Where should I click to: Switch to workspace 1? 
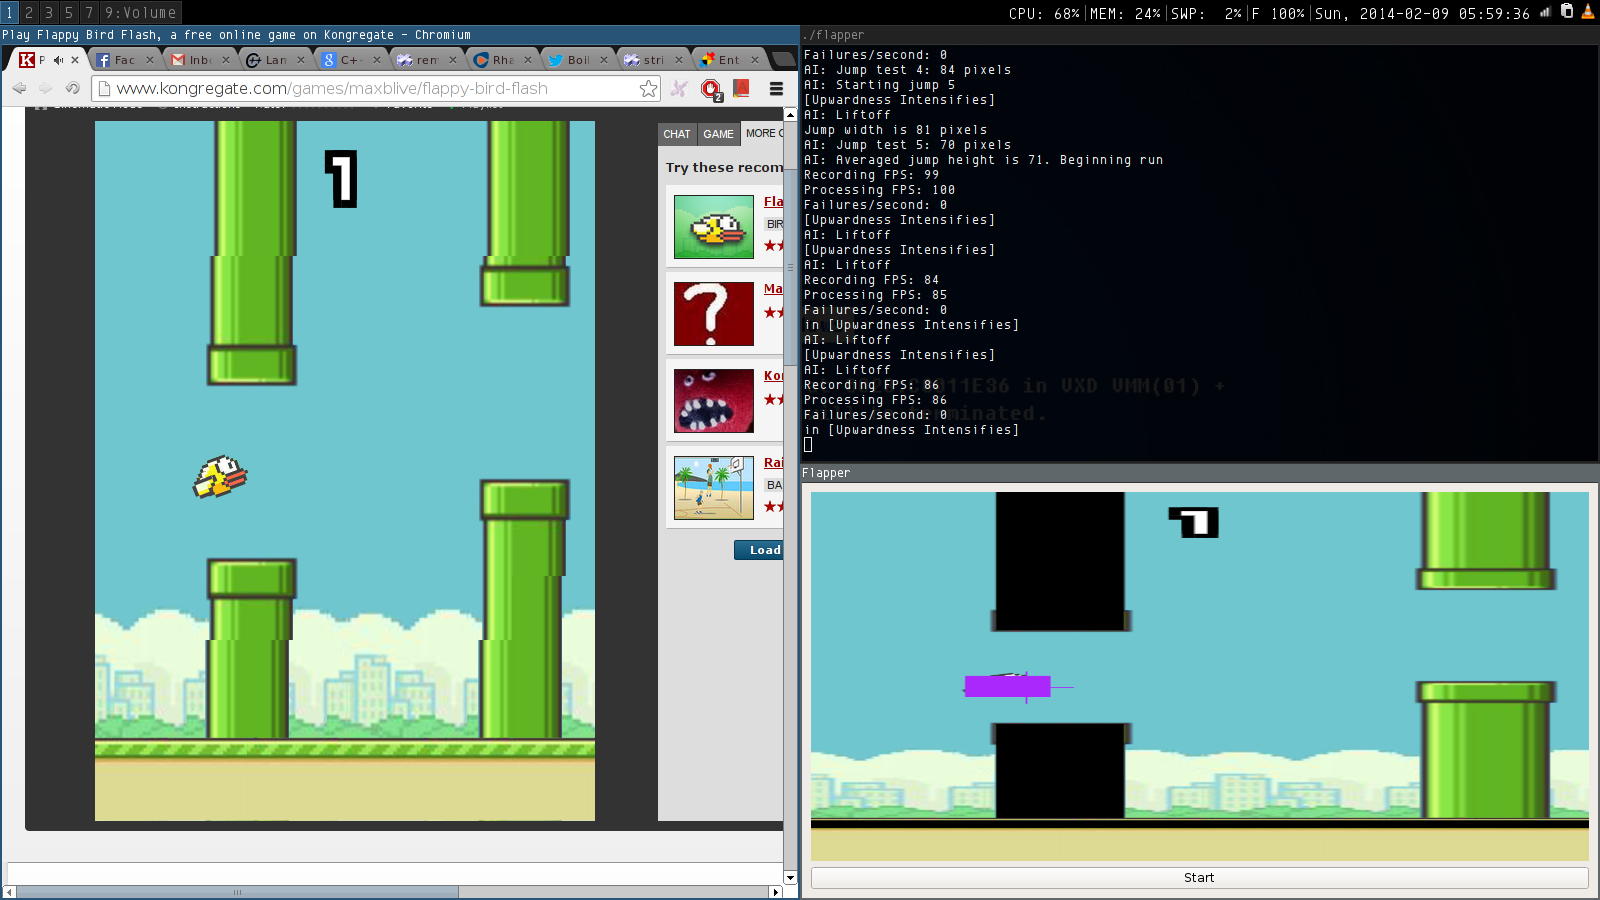[x=10, y=13]
